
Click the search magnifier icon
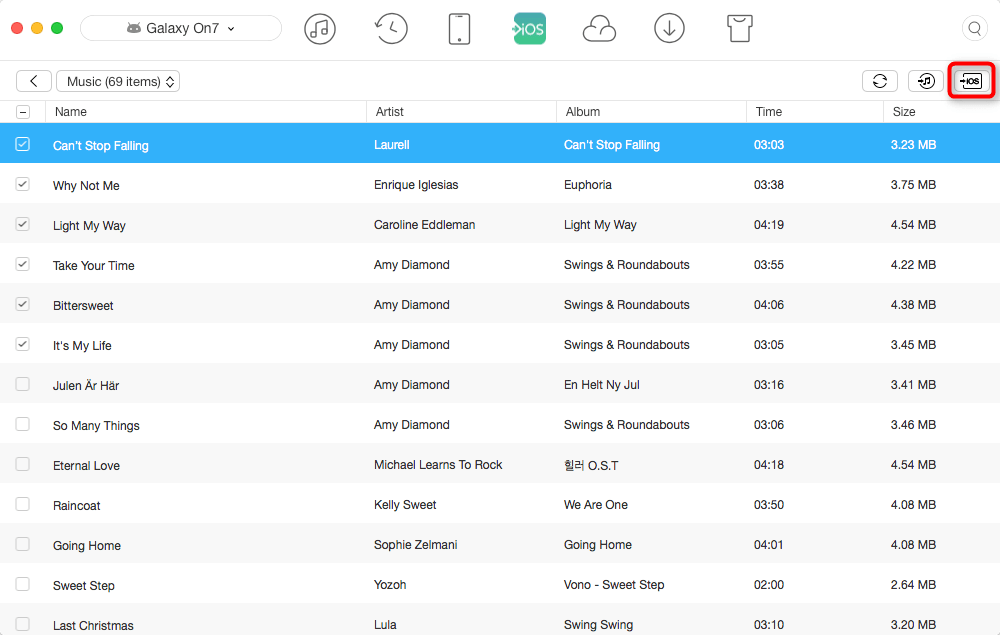click(x=973, y=29)
